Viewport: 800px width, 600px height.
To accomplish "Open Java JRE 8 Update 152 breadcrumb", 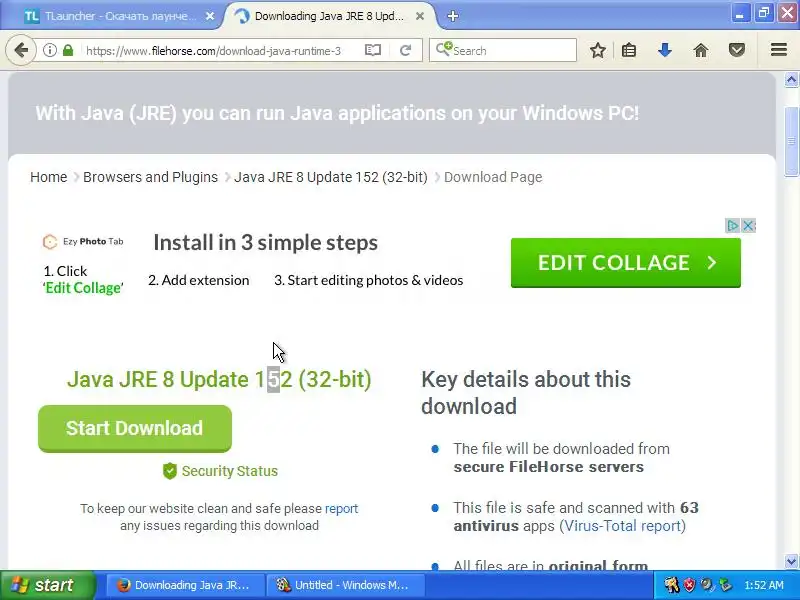I will point(331,177).
